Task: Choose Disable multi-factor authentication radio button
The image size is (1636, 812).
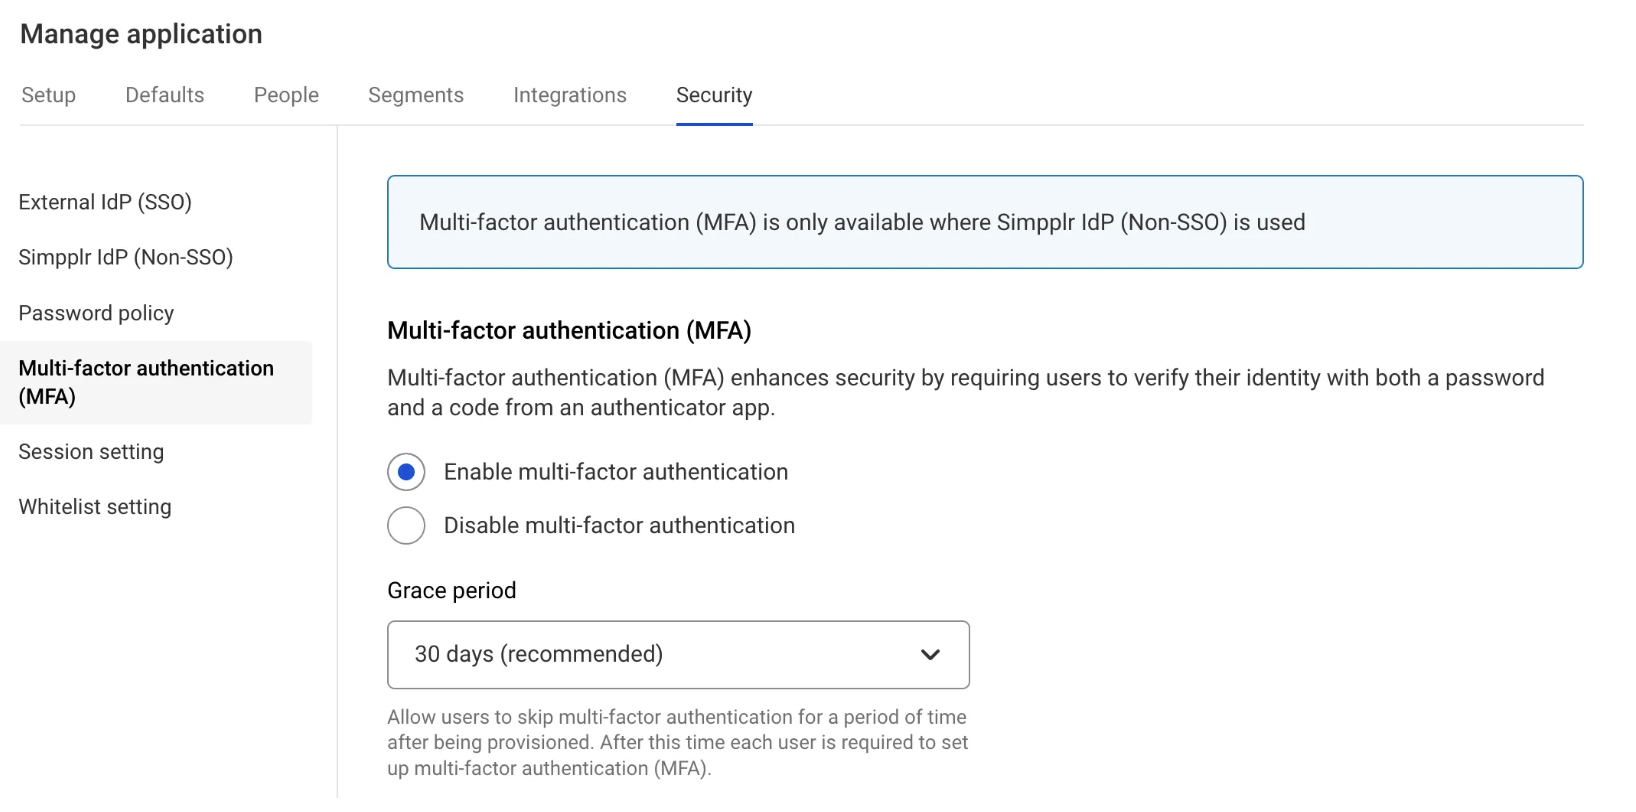Action: 406,526
